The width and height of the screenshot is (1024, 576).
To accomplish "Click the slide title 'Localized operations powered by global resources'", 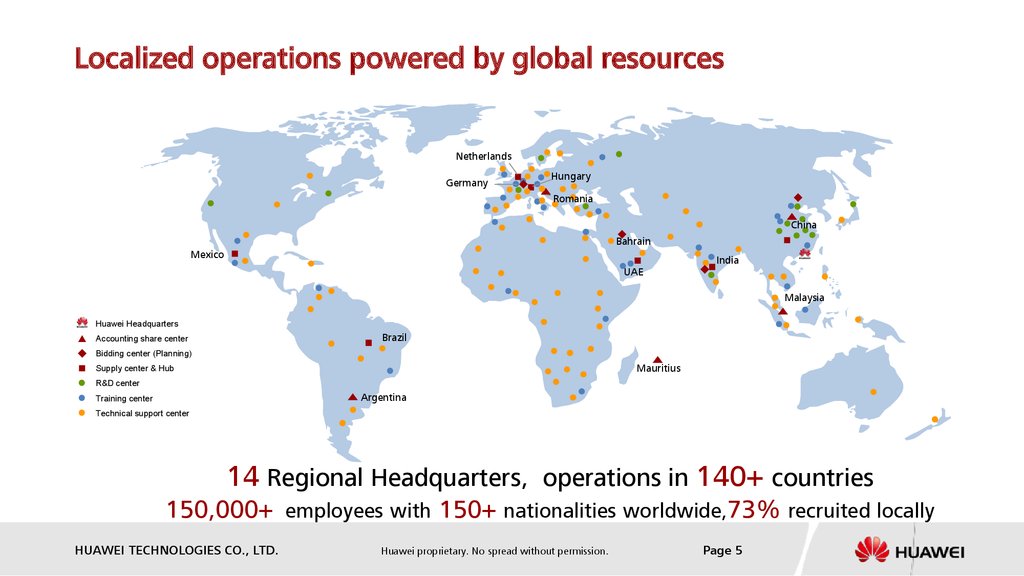I will 399,58.
